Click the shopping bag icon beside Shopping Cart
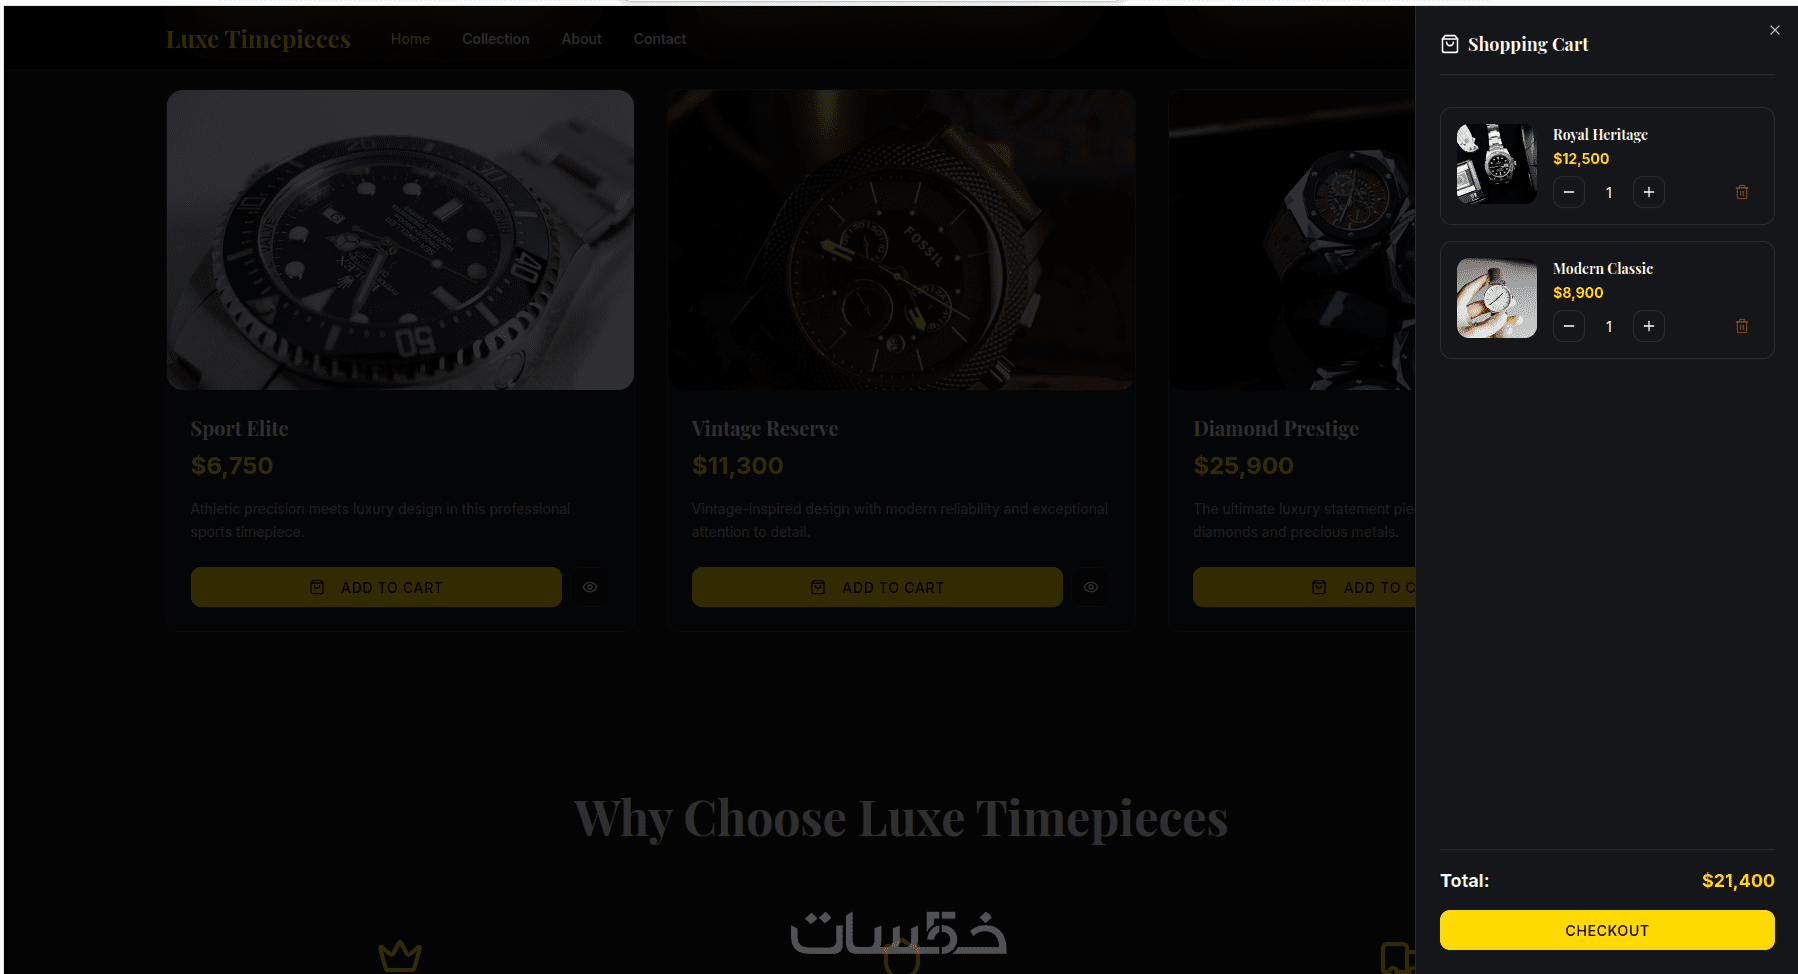 click(1449, 44)
